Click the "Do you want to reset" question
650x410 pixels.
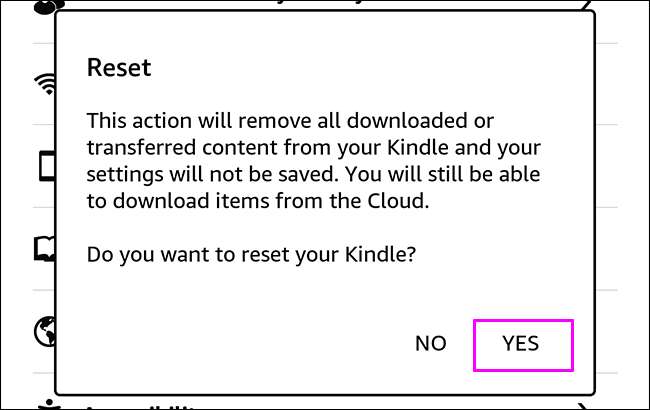click(x=251, y=254)
